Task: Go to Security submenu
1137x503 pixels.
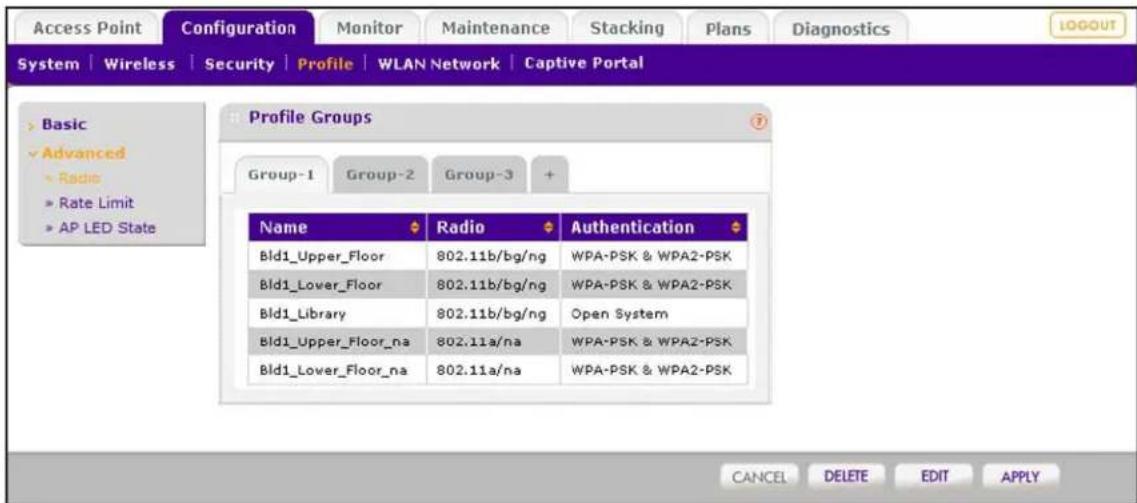Action: tap(239, 64)
